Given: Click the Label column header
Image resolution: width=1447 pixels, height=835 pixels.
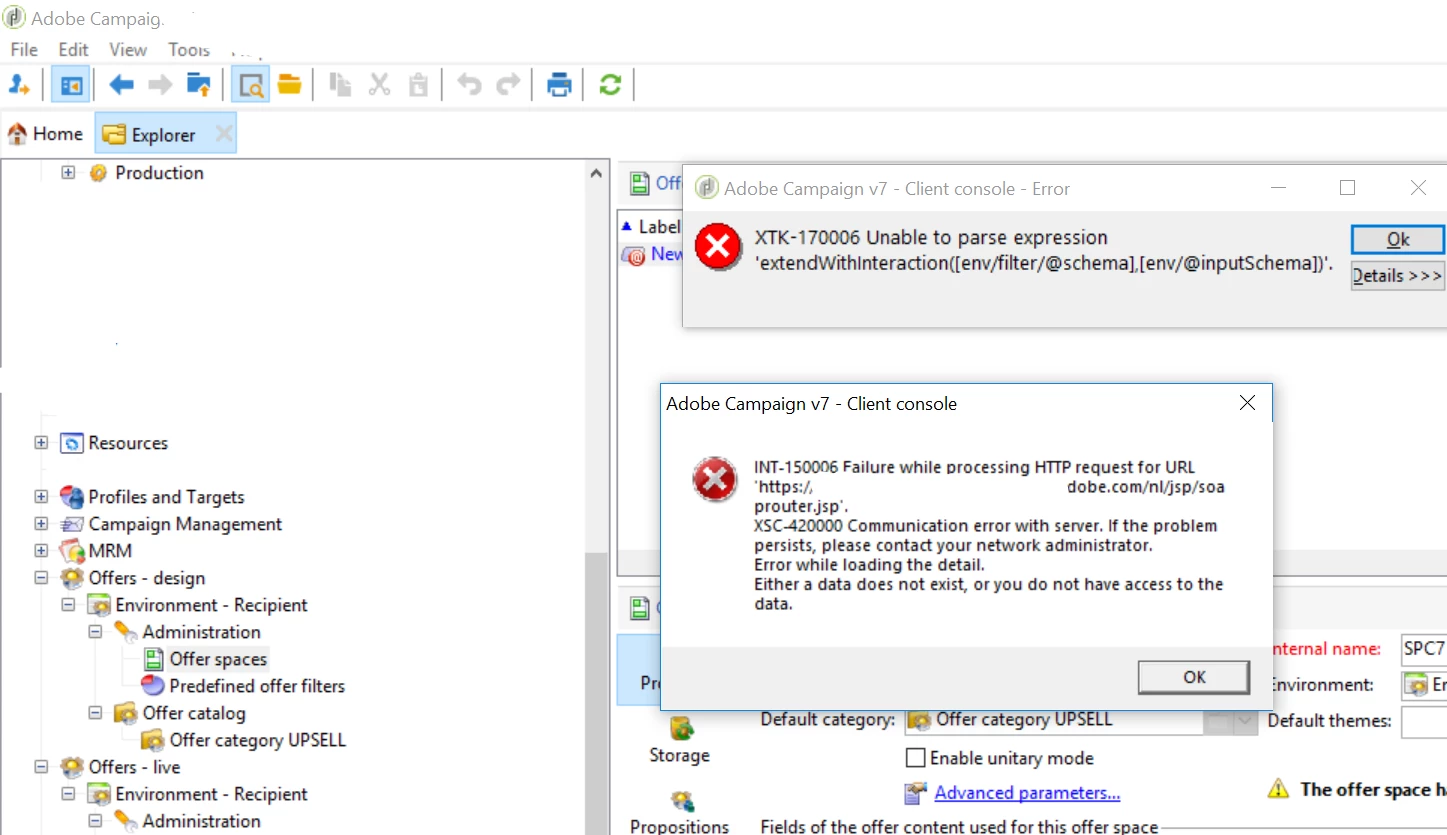Looking at the screenshot, I should [659, 227].
